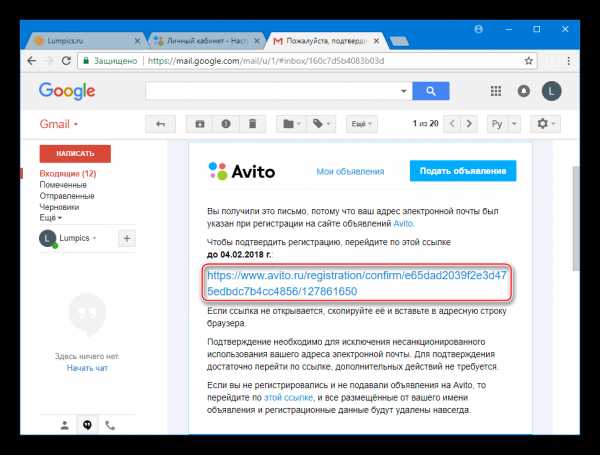
Task: Click Avito link in first paragraph
Action: click(x=404, y=223)
